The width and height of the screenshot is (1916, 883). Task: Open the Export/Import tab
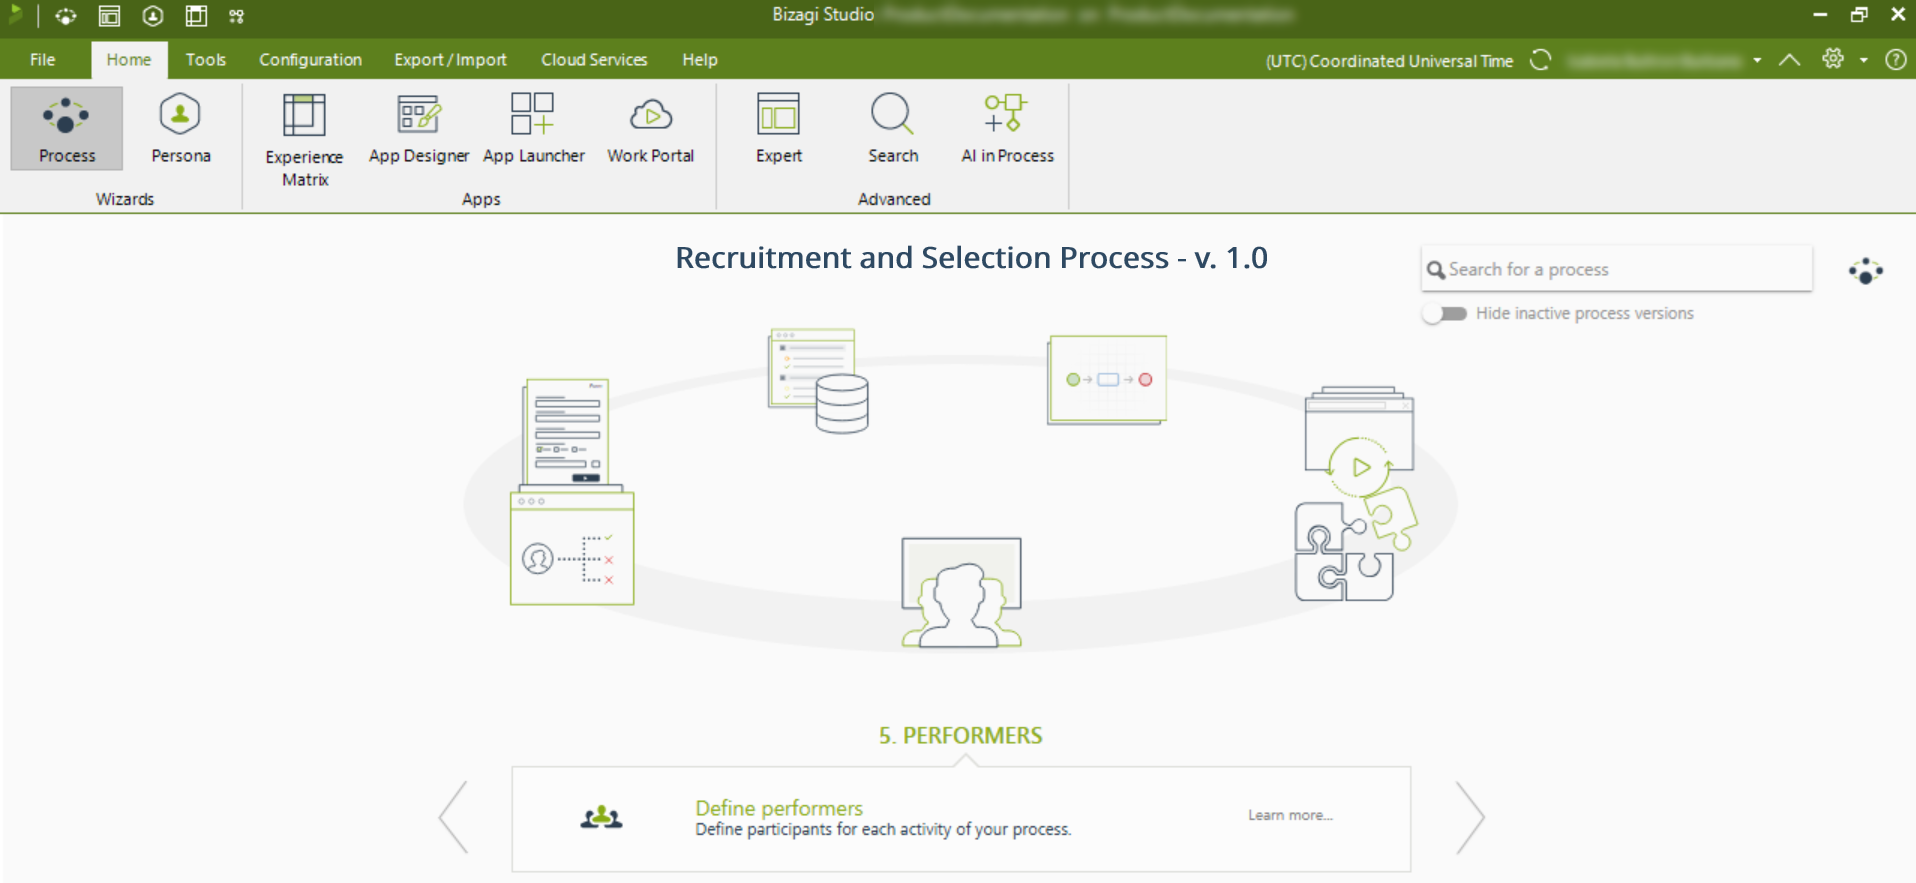click(450, 60)
